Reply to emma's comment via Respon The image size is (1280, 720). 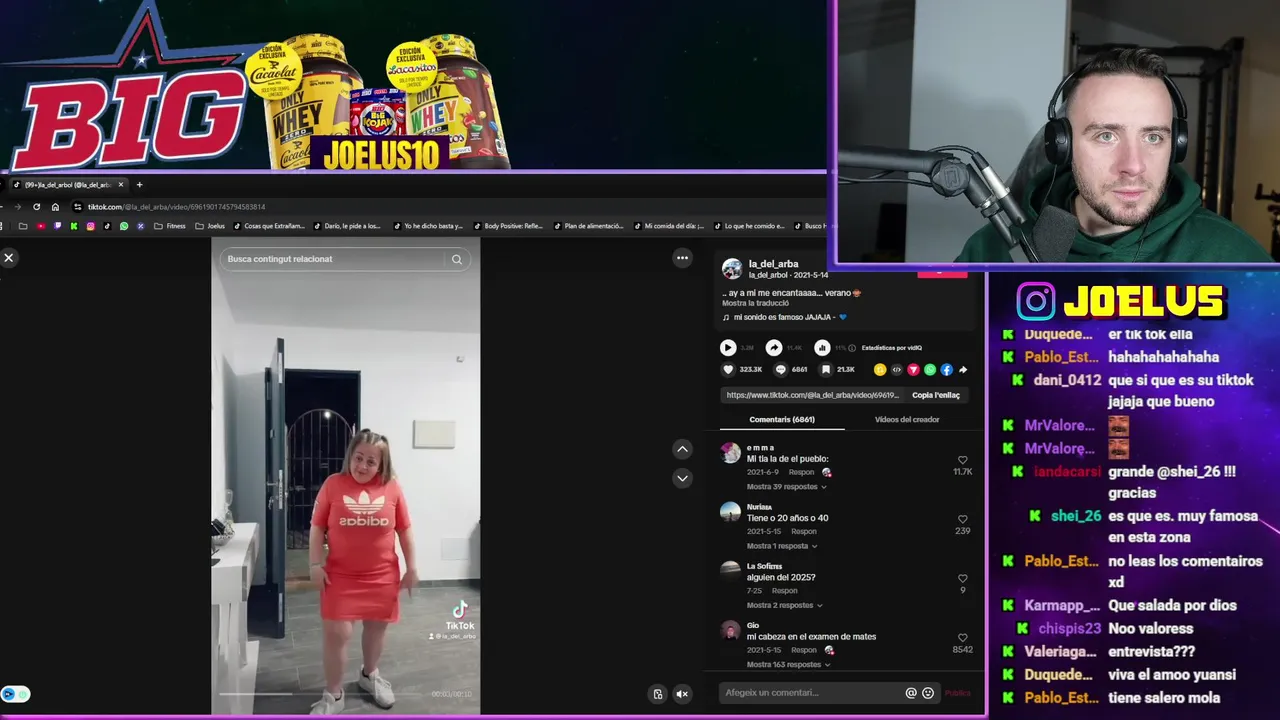click(x=801, y=472)
